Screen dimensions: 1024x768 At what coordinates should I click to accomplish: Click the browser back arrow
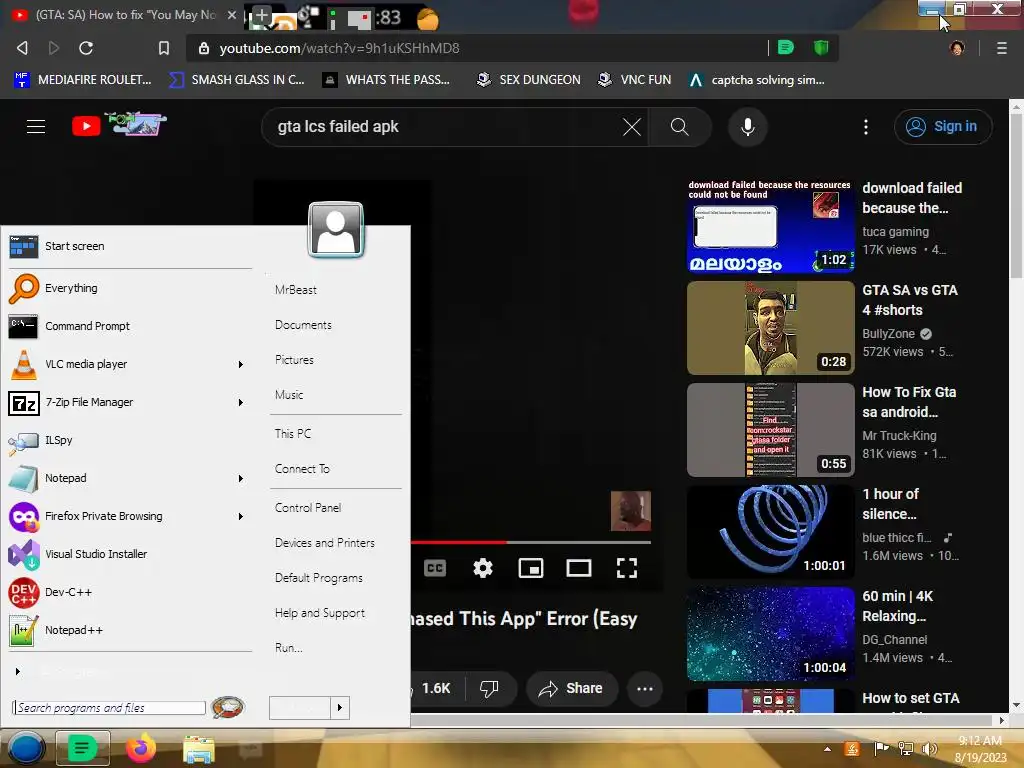22,48
